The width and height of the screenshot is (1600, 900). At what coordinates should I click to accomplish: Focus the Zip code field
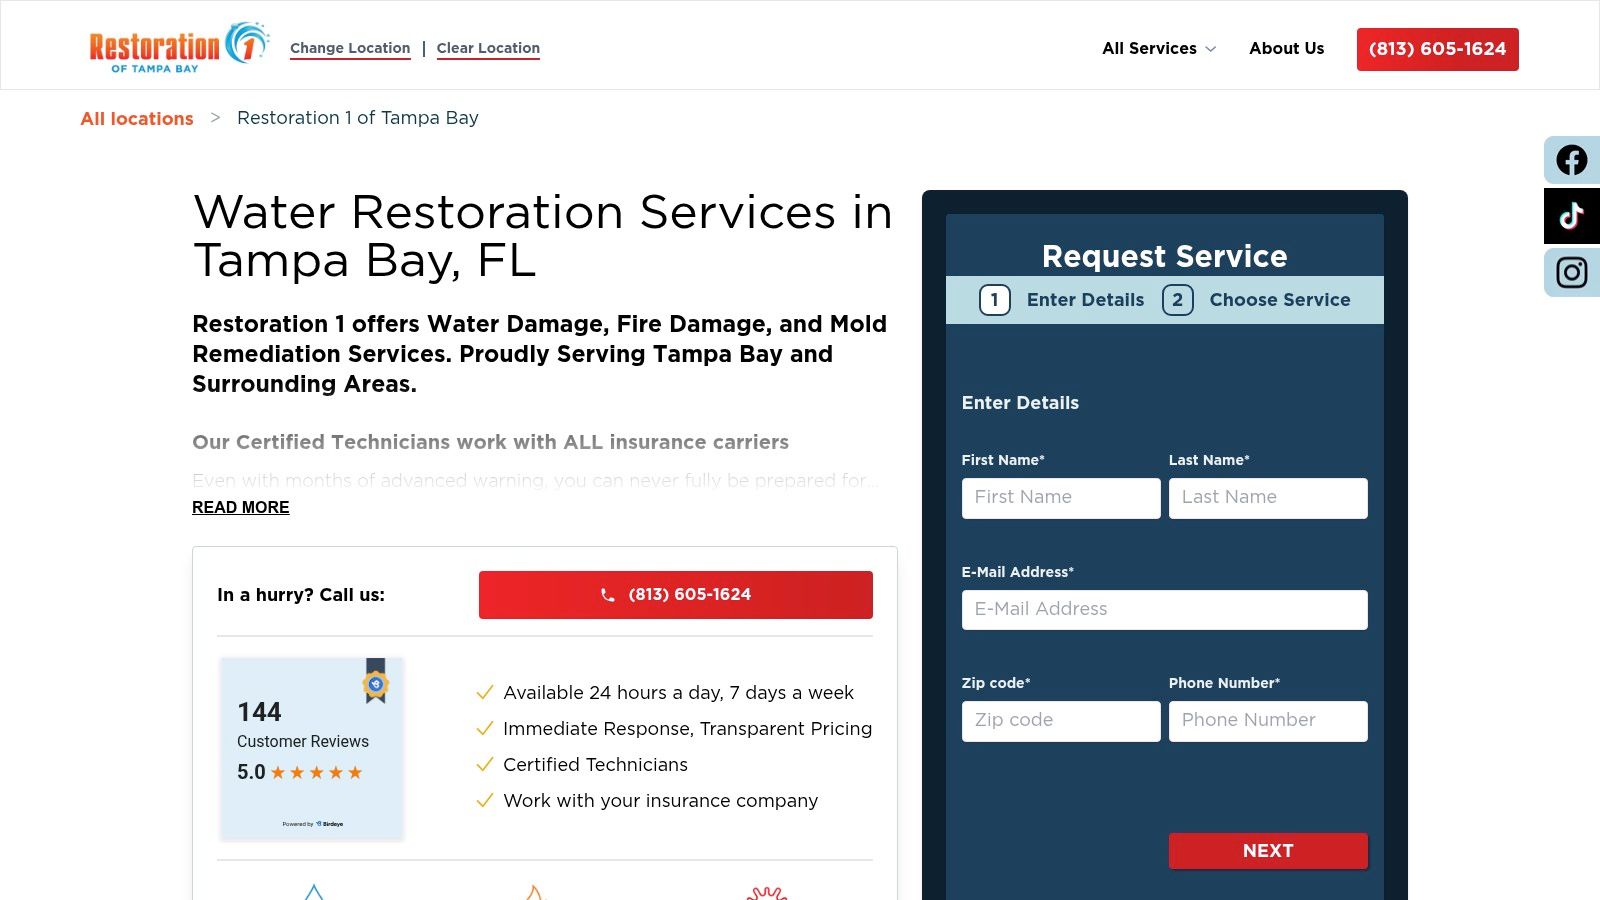pyautogui.click(x=1061, y=721)
